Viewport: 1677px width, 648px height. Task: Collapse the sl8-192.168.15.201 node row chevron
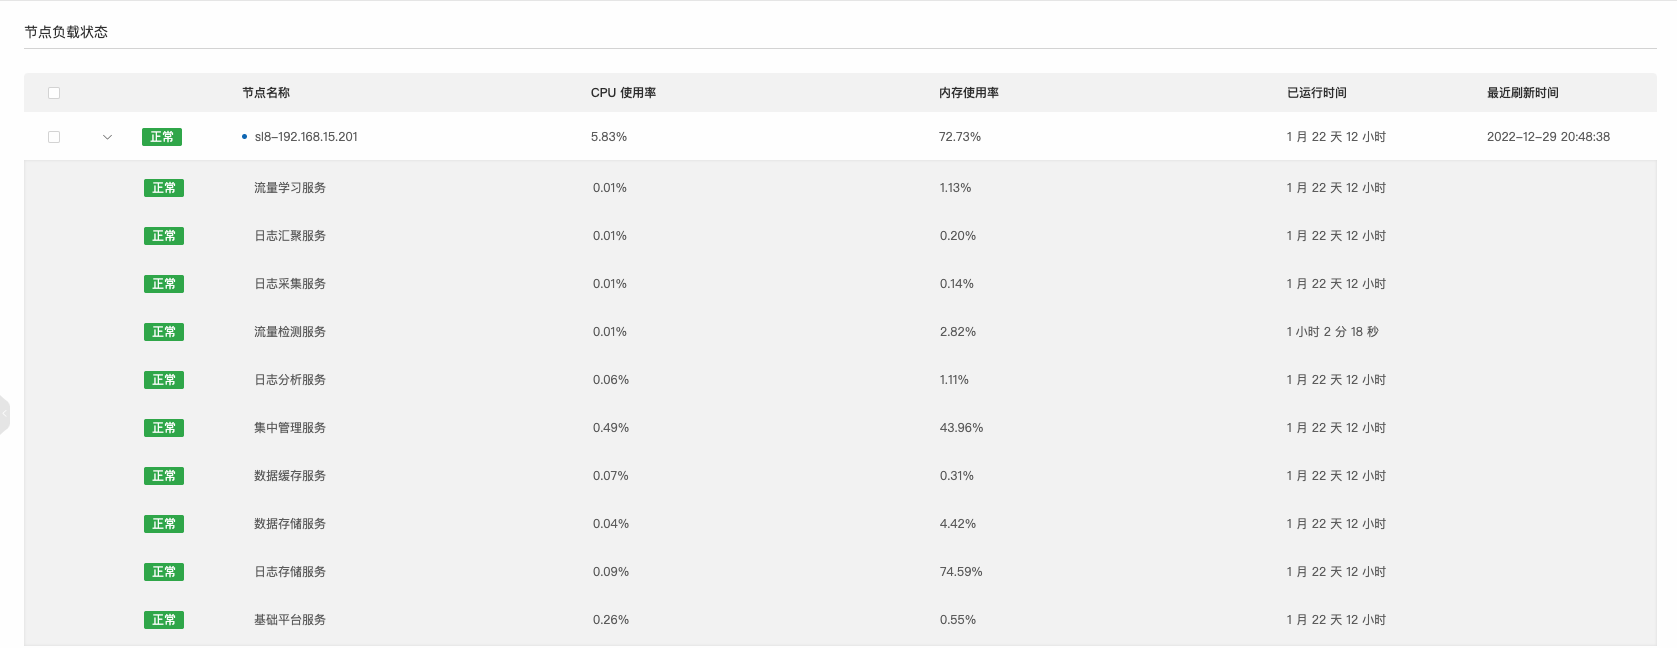click(x=107, y=137)
